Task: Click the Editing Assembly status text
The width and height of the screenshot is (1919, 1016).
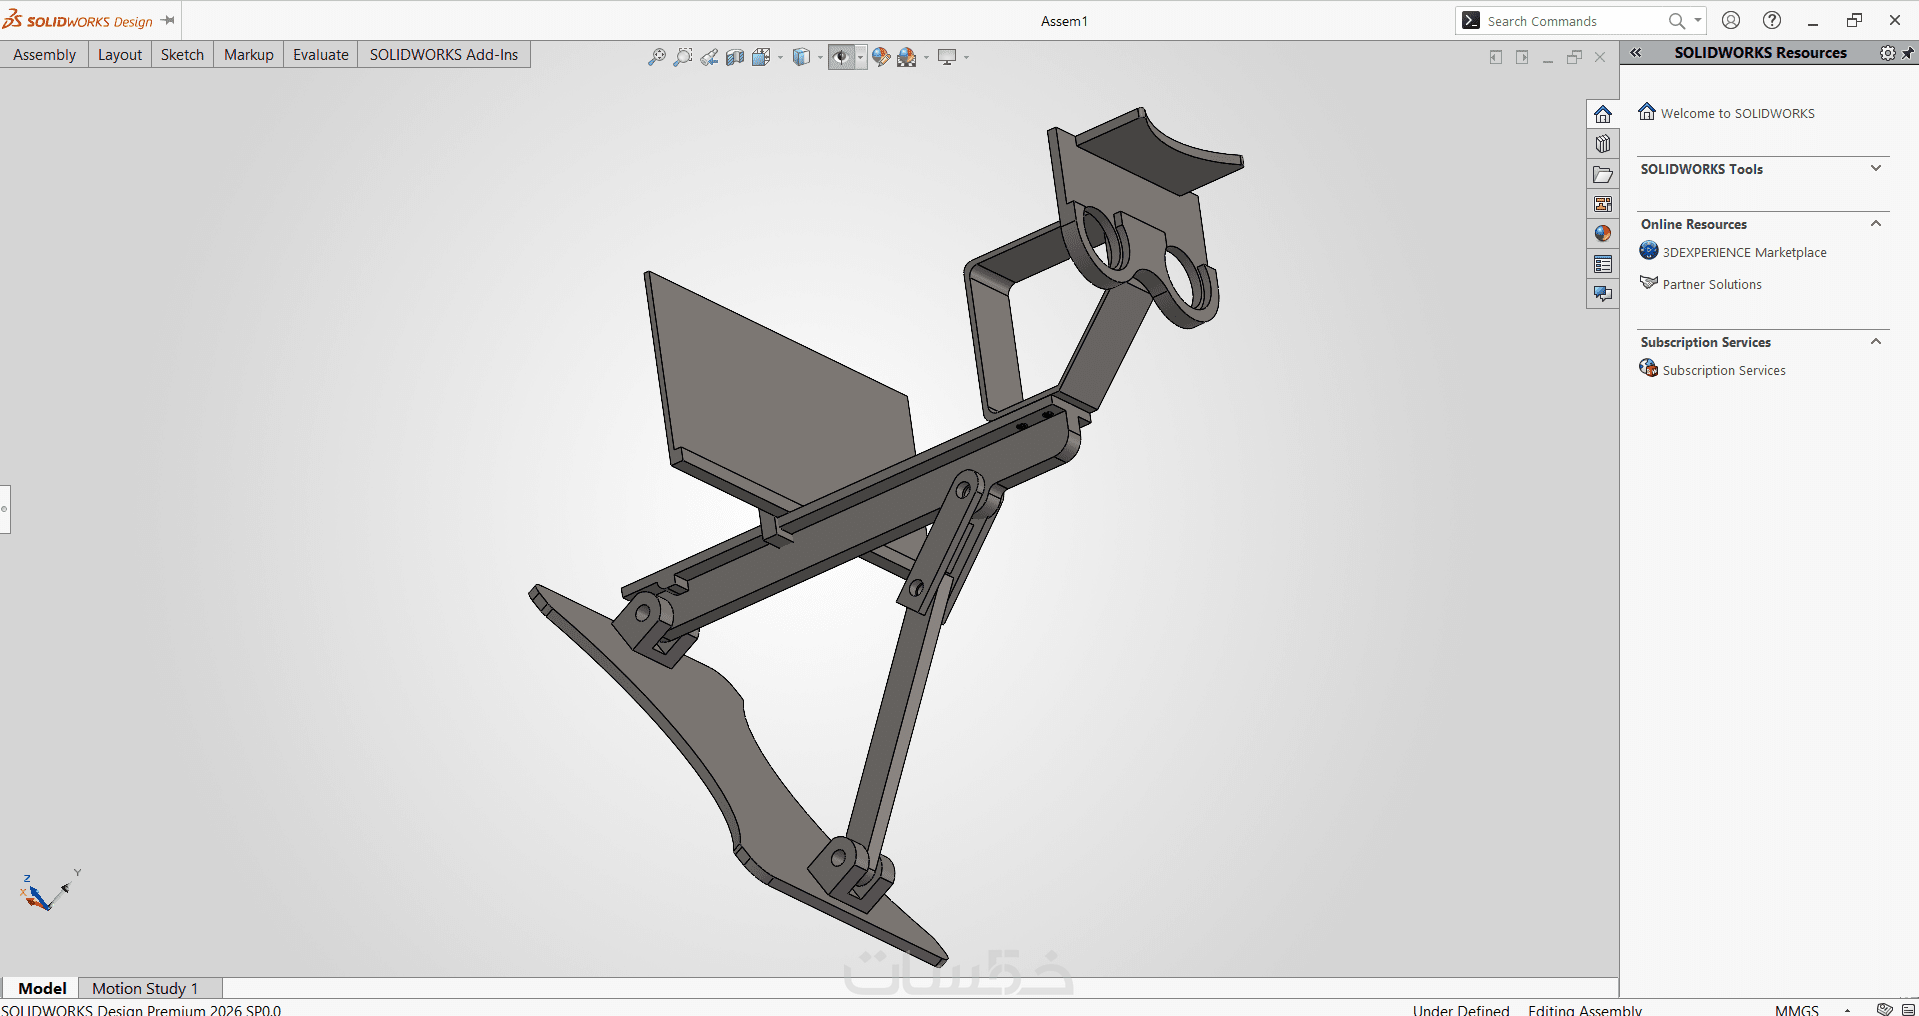Action: pyautogui.click(x=1585, y=1010)
